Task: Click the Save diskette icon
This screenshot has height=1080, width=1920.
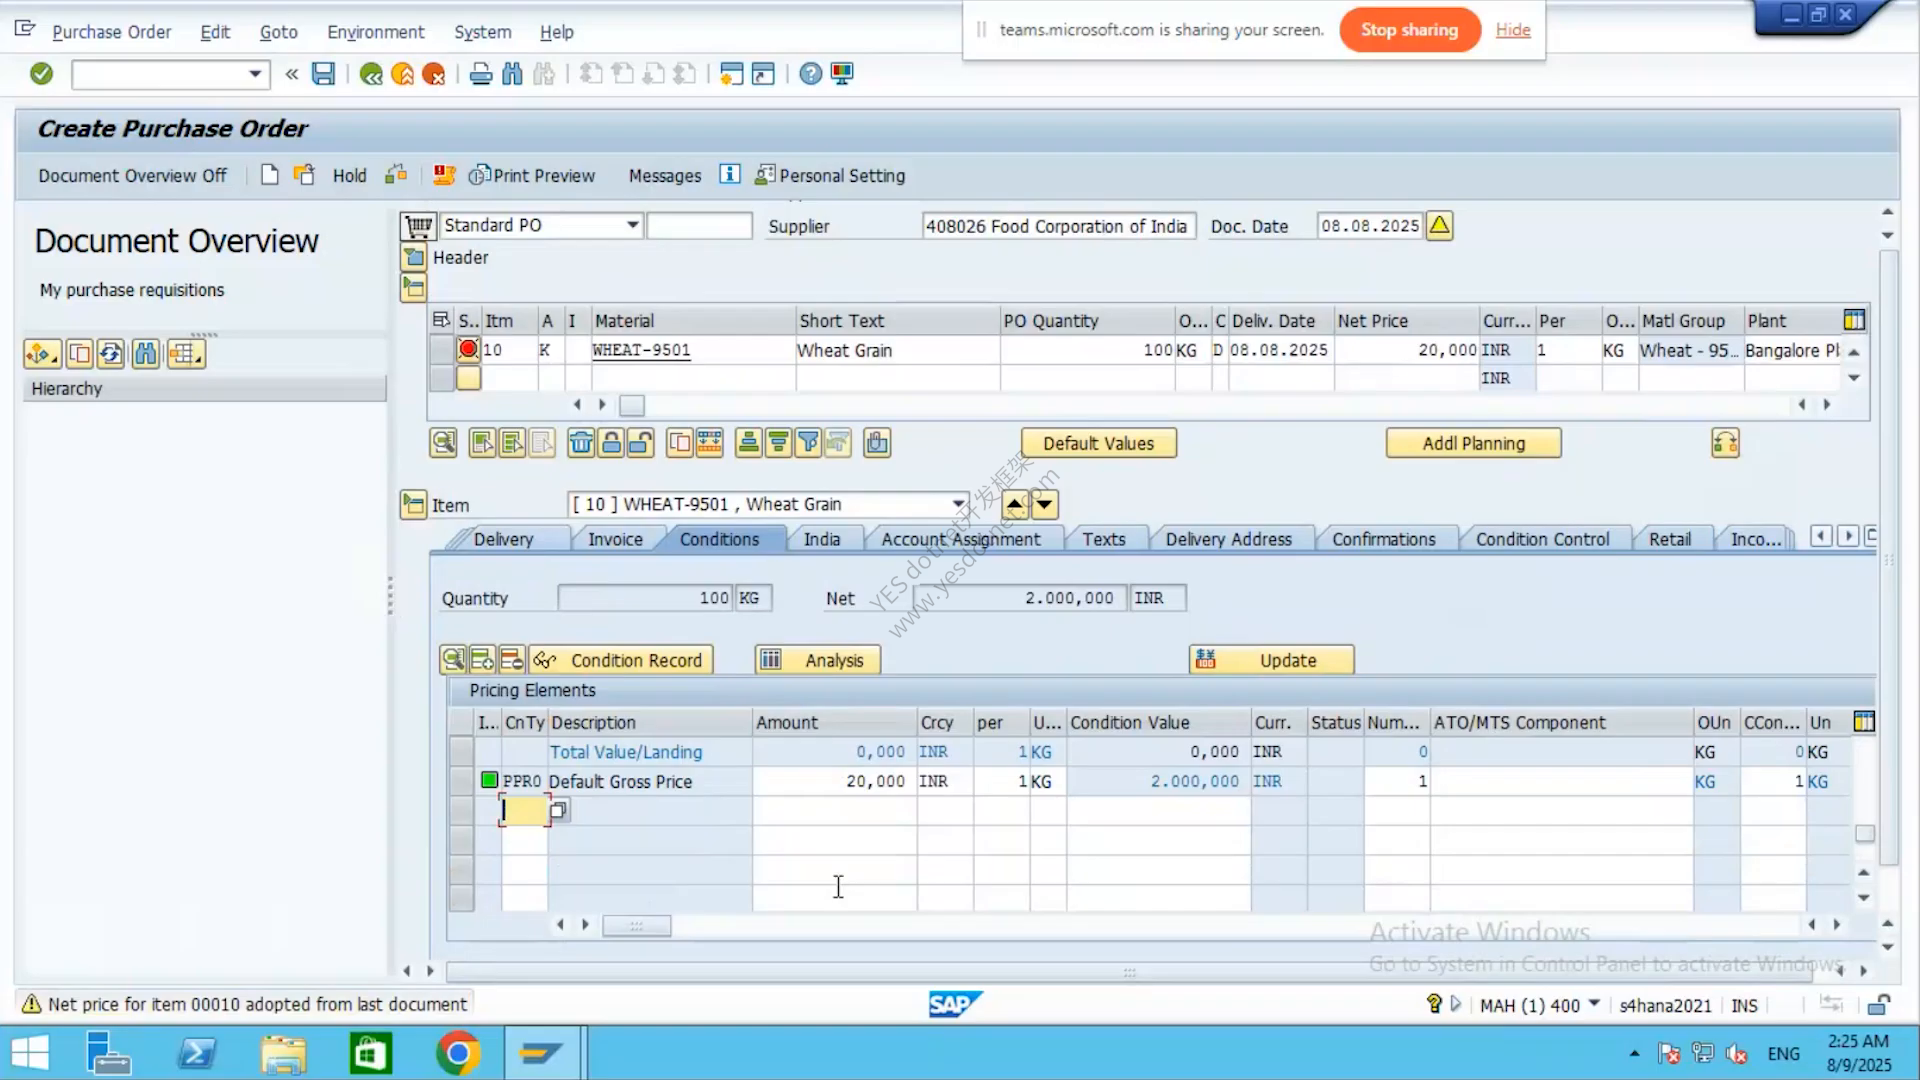Action: (x=323, y=74)
